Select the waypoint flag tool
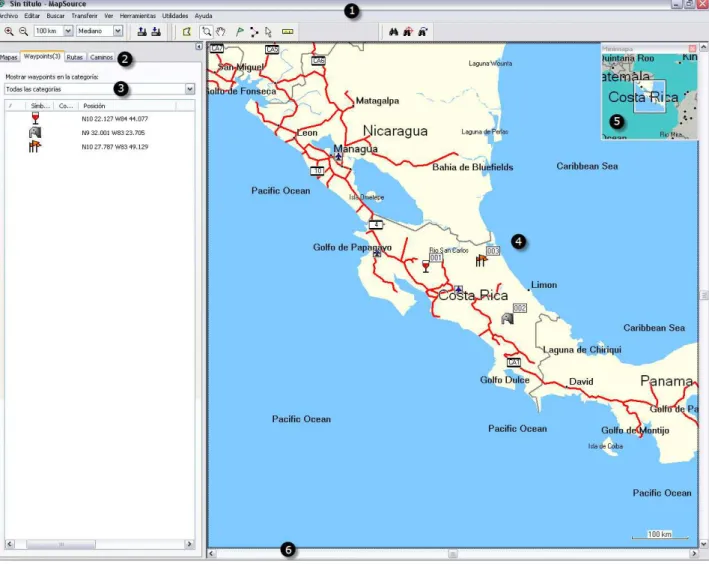The image size is (709, 564). pos(240,32)
